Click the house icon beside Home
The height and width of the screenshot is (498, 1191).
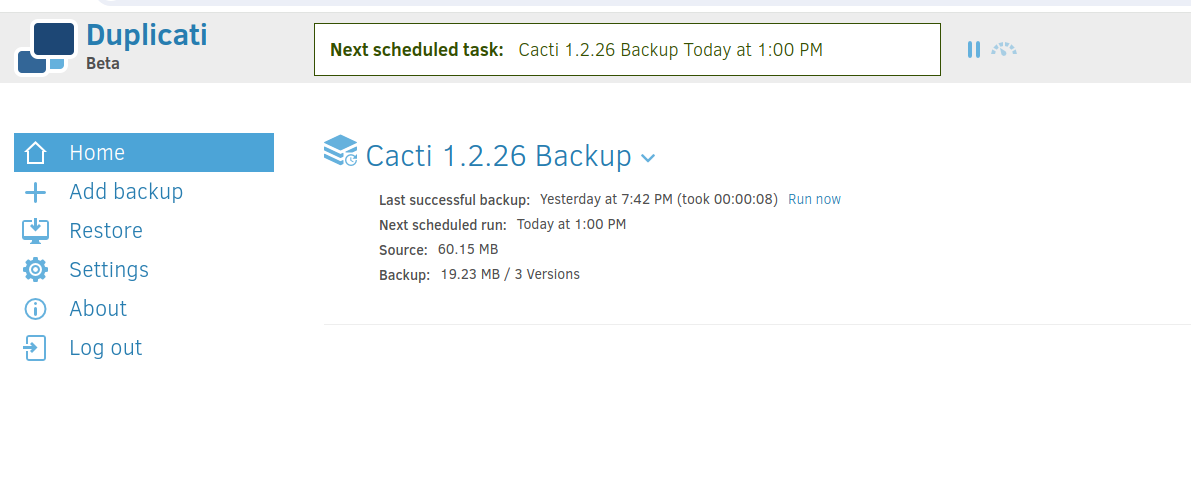(x=35, y=153)
